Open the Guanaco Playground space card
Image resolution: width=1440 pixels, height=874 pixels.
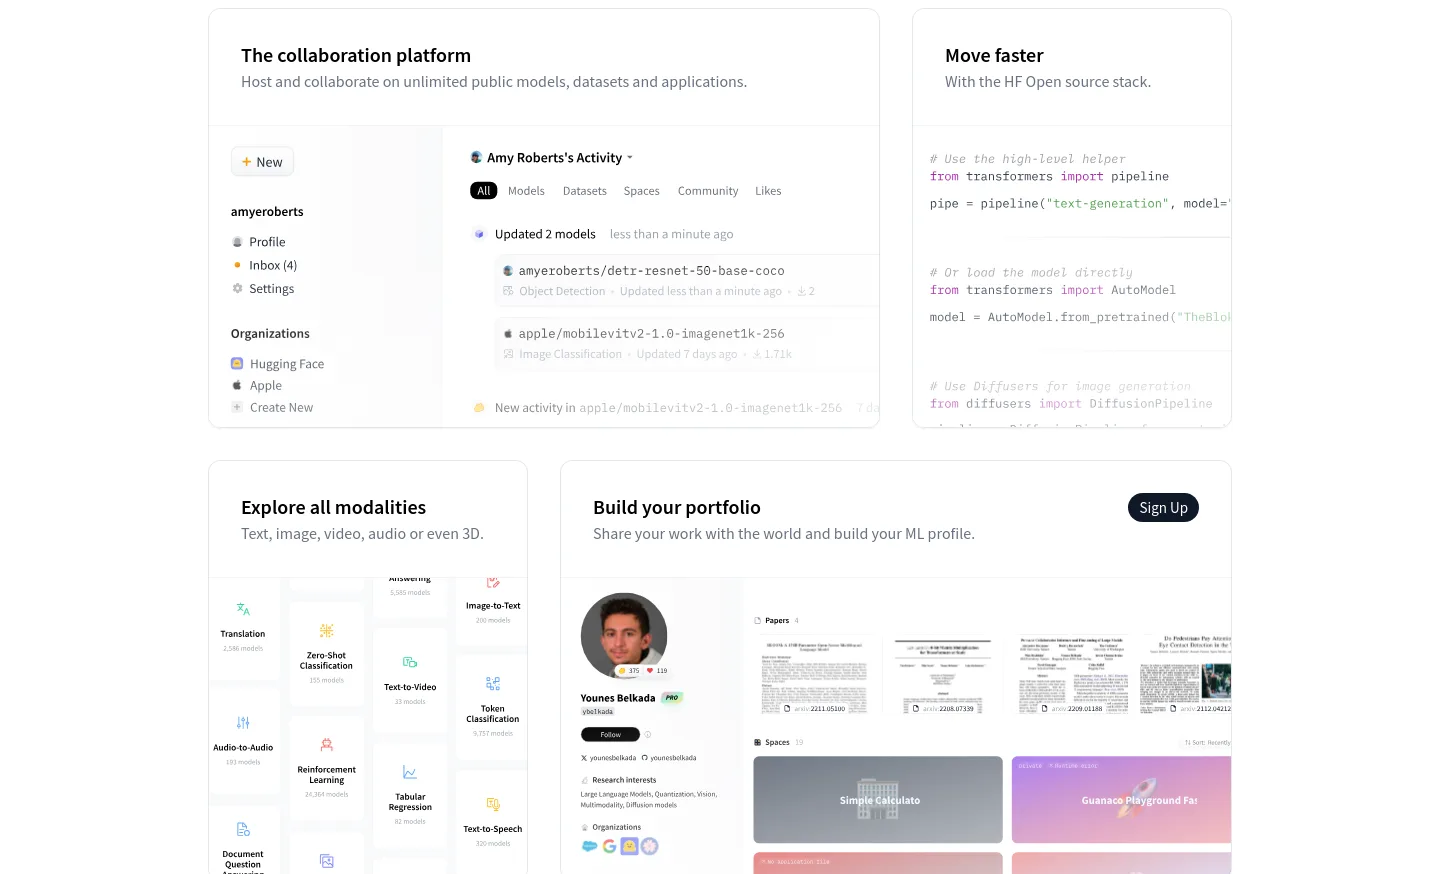click(1121, 800)
